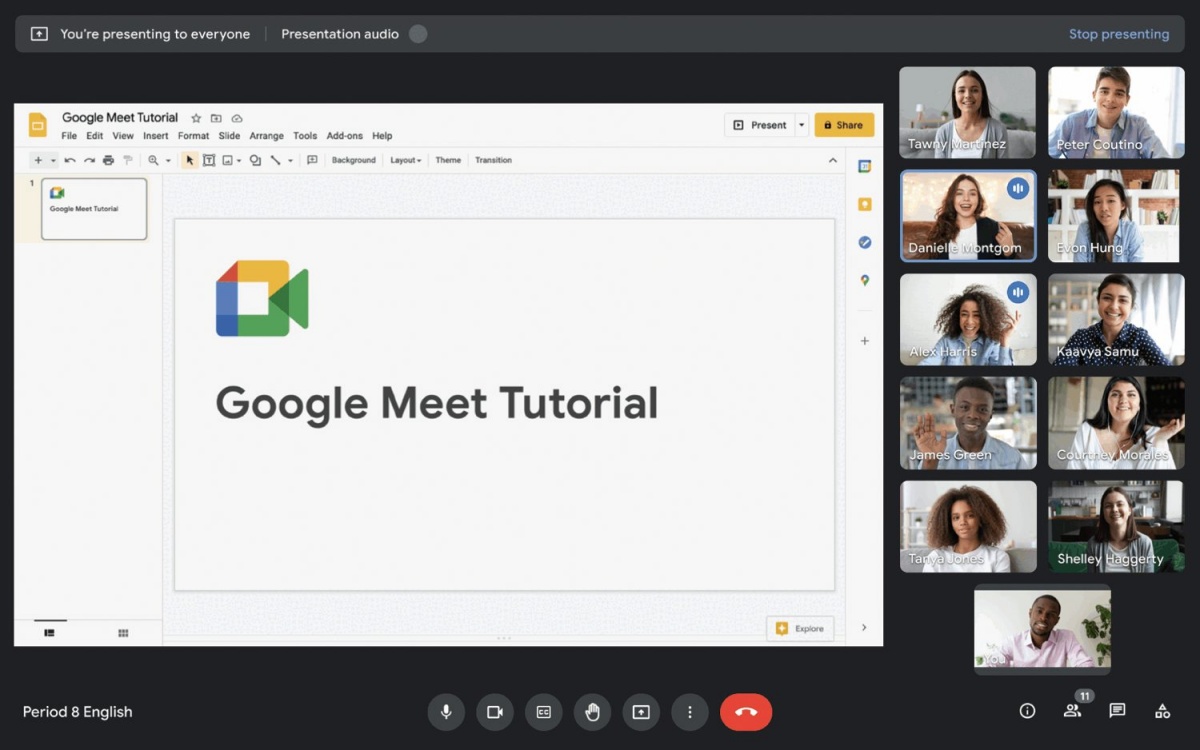This screenshot has height=750, width=1200.
Task: Click the Slides file logo icon
Action: (38, 125)
